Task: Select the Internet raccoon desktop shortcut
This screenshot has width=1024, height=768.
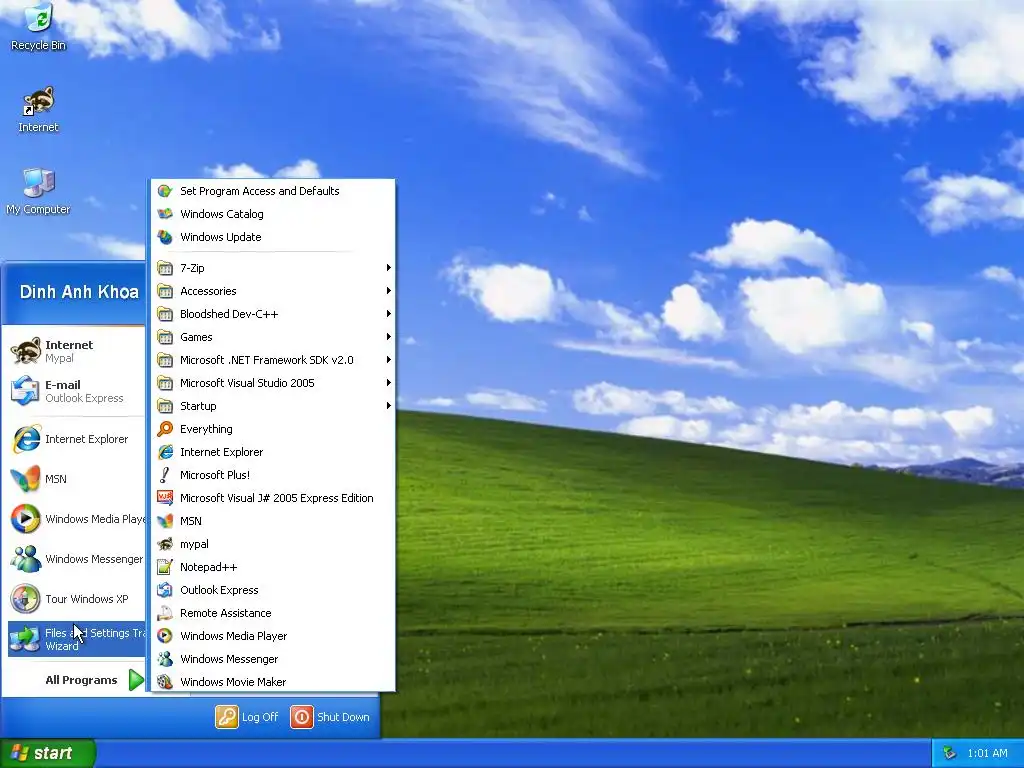Action: pos(39,109)
